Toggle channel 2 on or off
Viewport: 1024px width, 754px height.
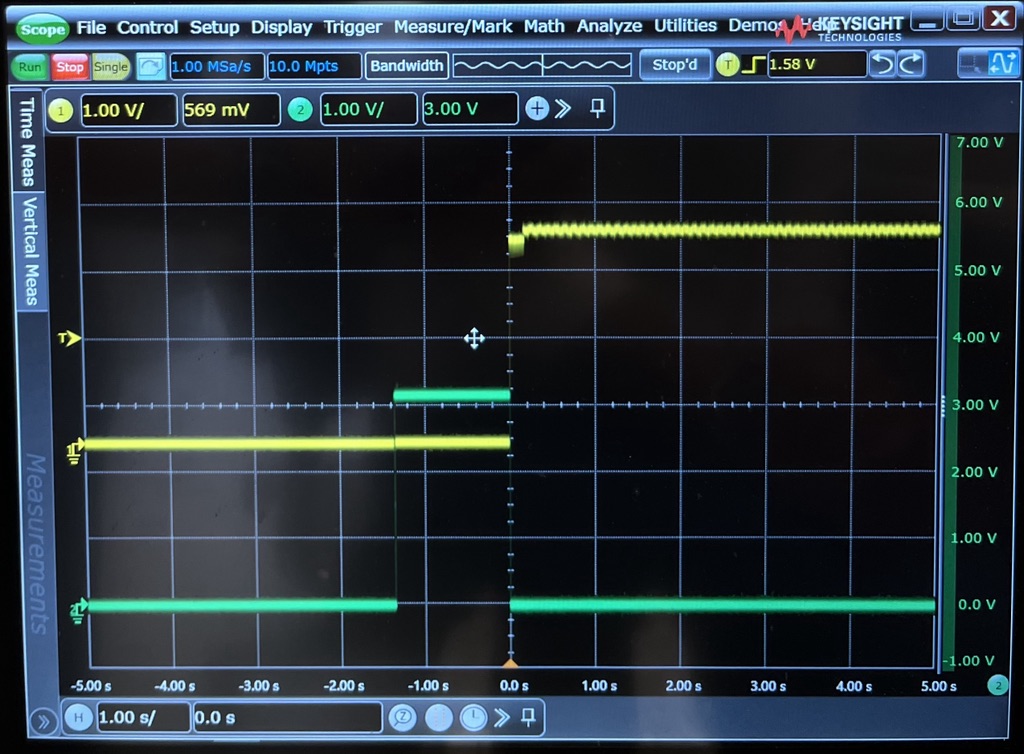[300, 110]
